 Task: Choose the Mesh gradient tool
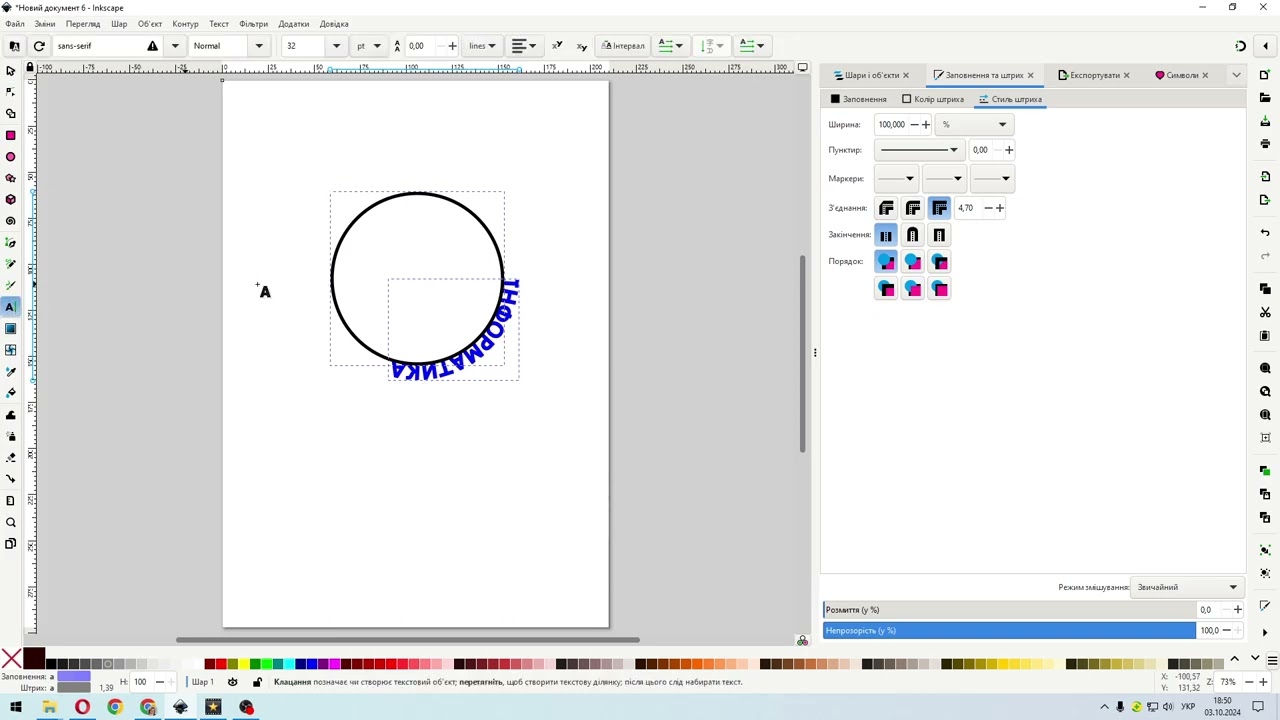(11, 350)
